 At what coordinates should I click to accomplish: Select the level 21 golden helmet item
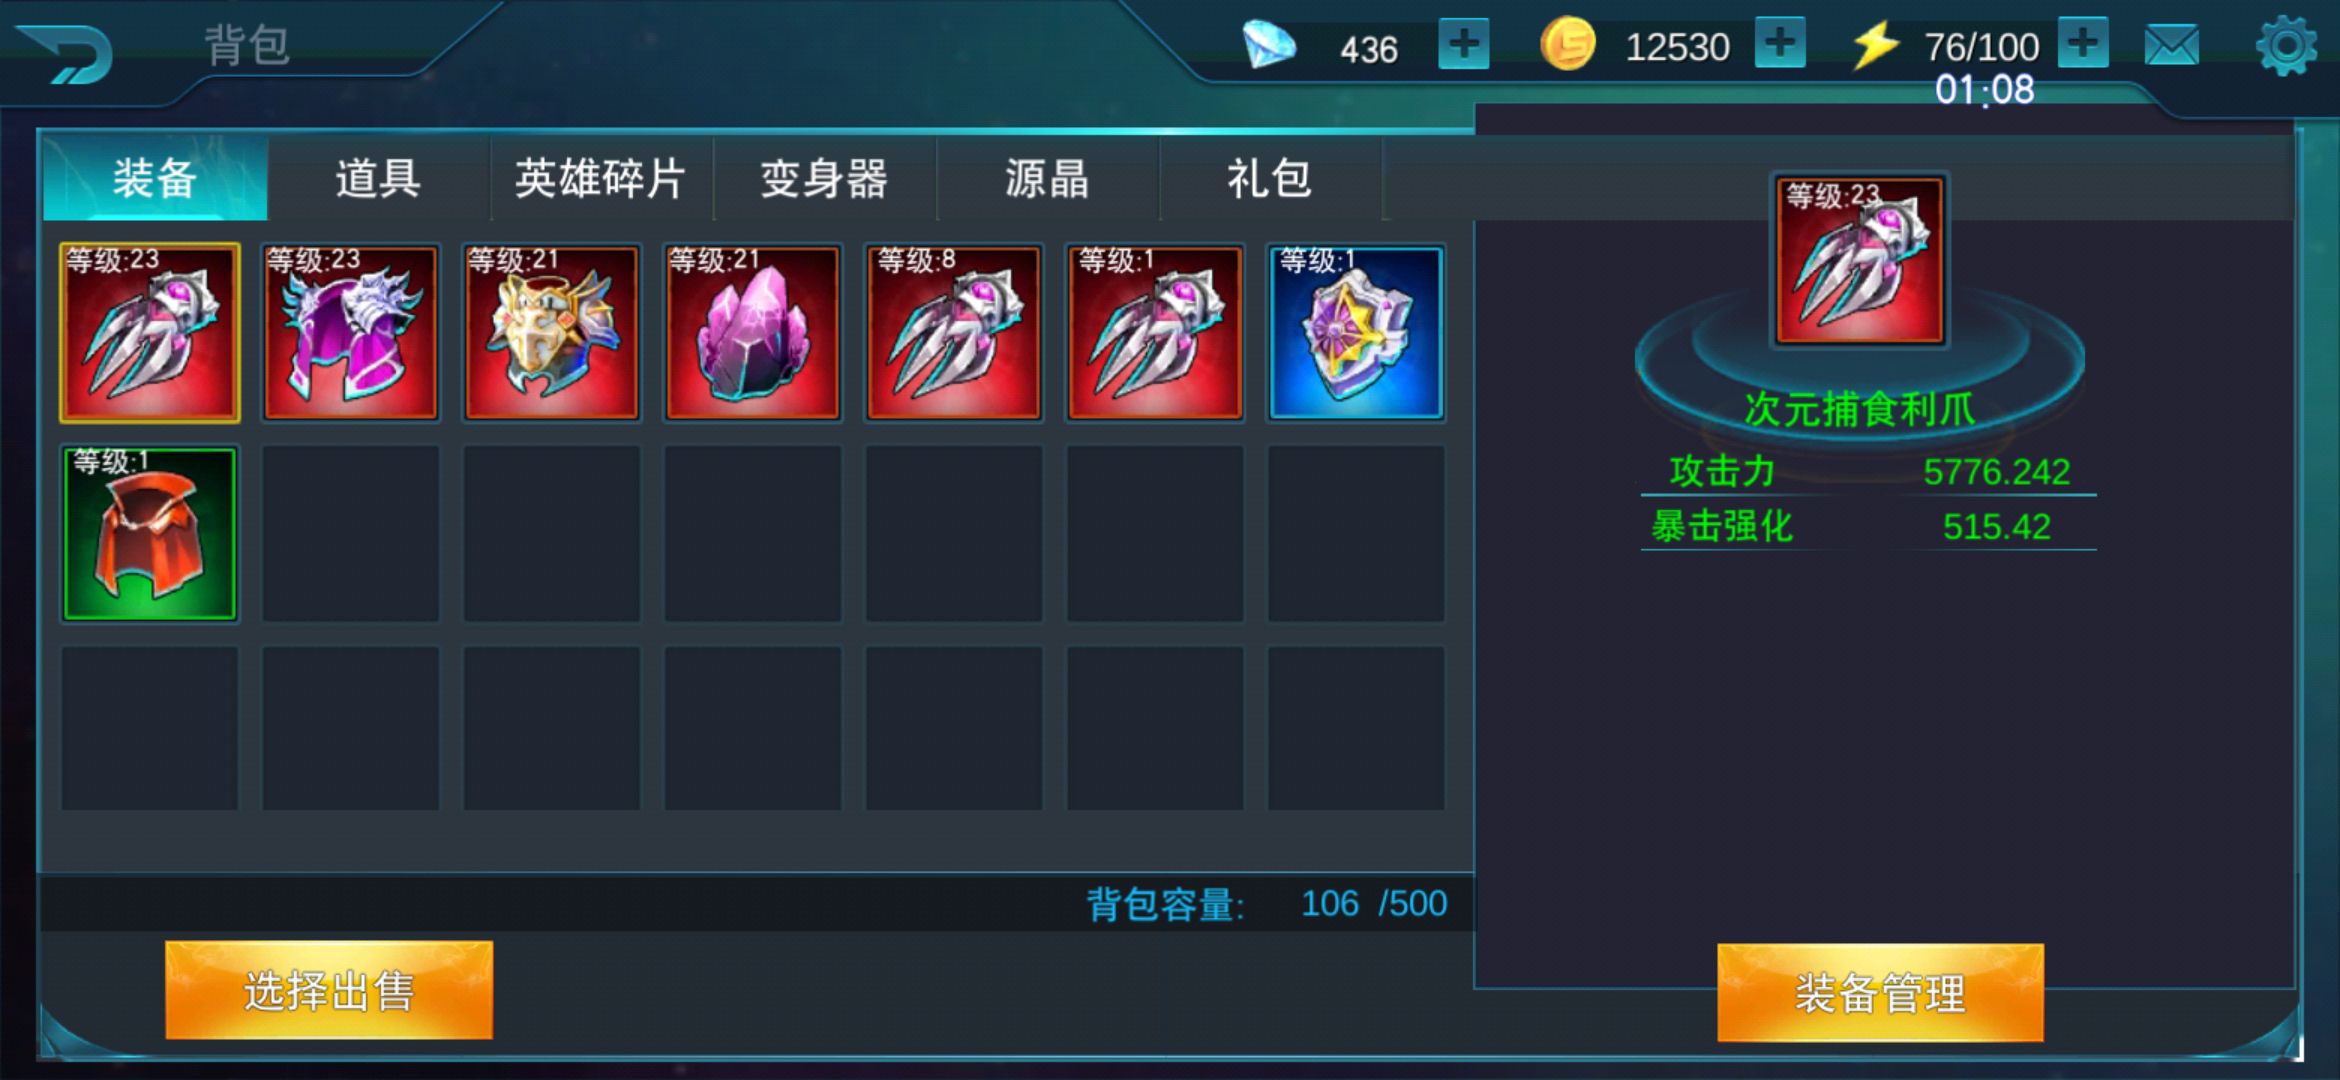(552, 332)
